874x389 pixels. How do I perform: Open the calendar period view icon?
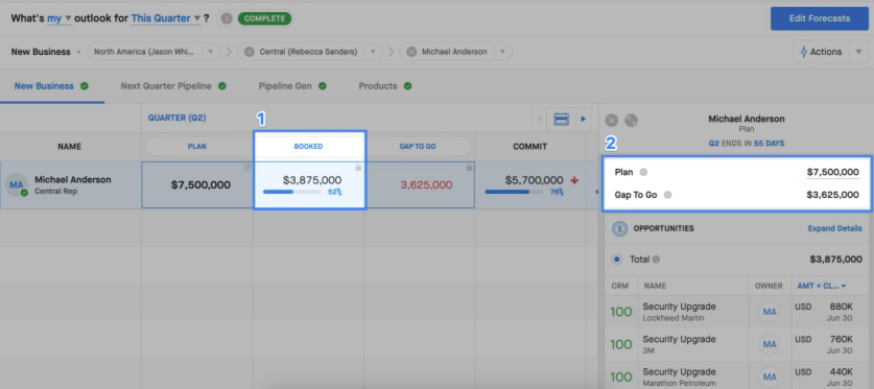click(x=561, y=119)
